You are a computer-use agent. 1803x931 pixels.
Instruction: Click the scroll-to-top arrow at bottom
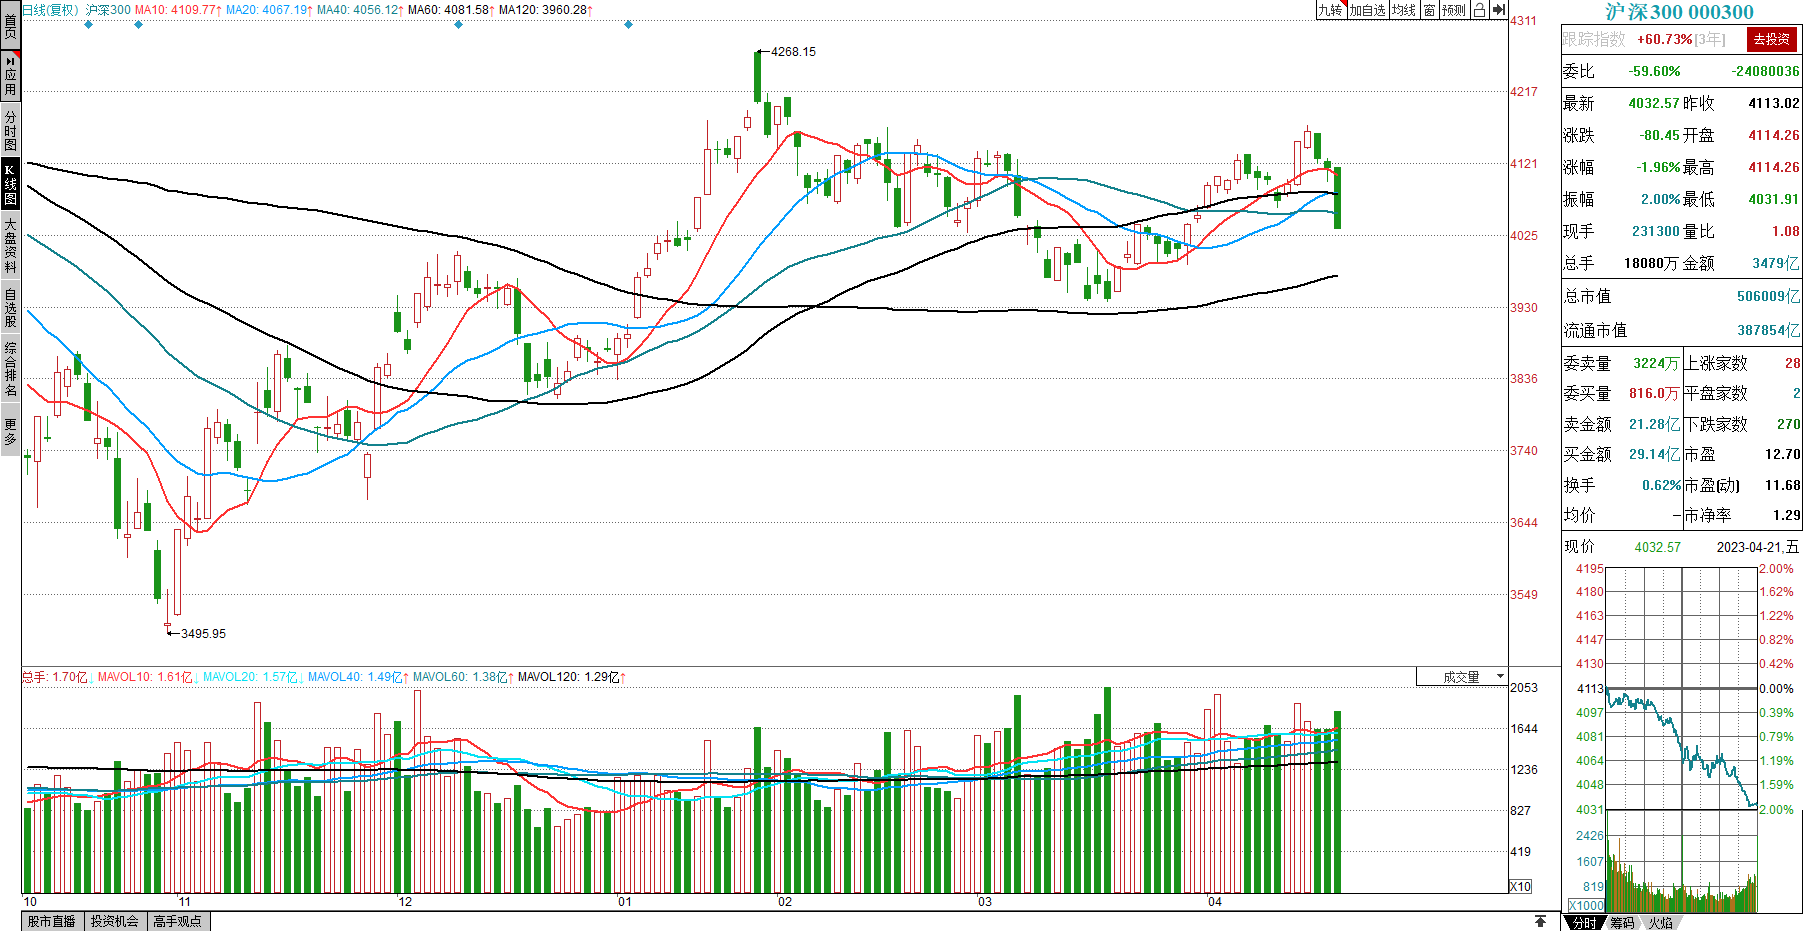tap(1540, 921)
